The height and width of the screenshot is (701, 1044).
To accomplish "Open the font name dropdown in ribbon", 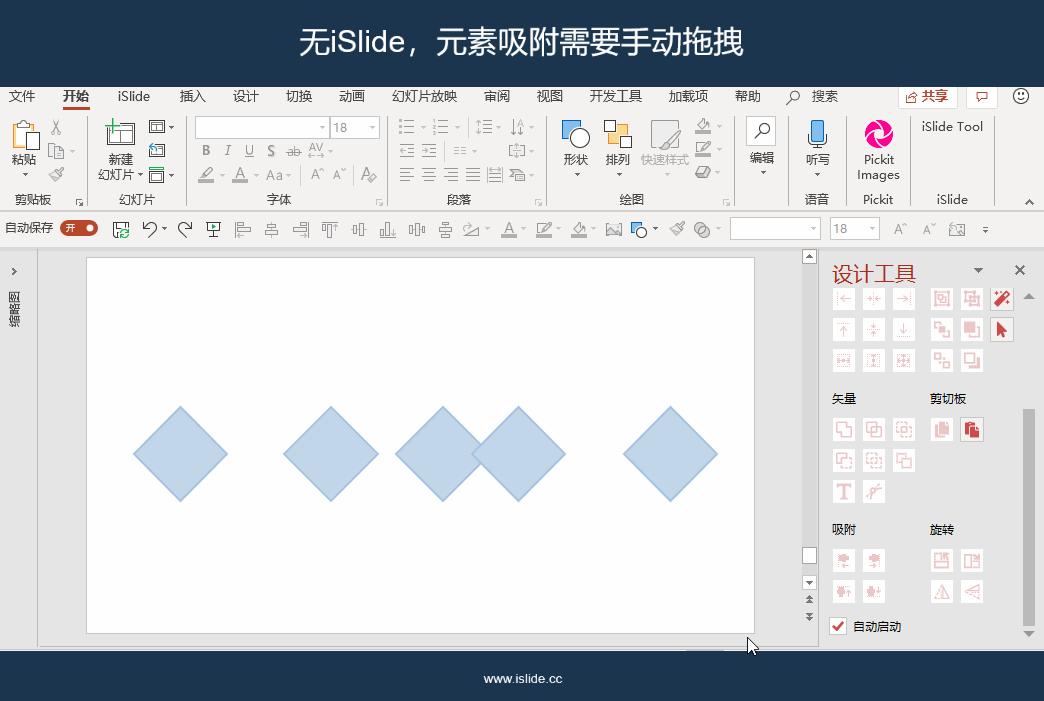I will click(322, 127).
